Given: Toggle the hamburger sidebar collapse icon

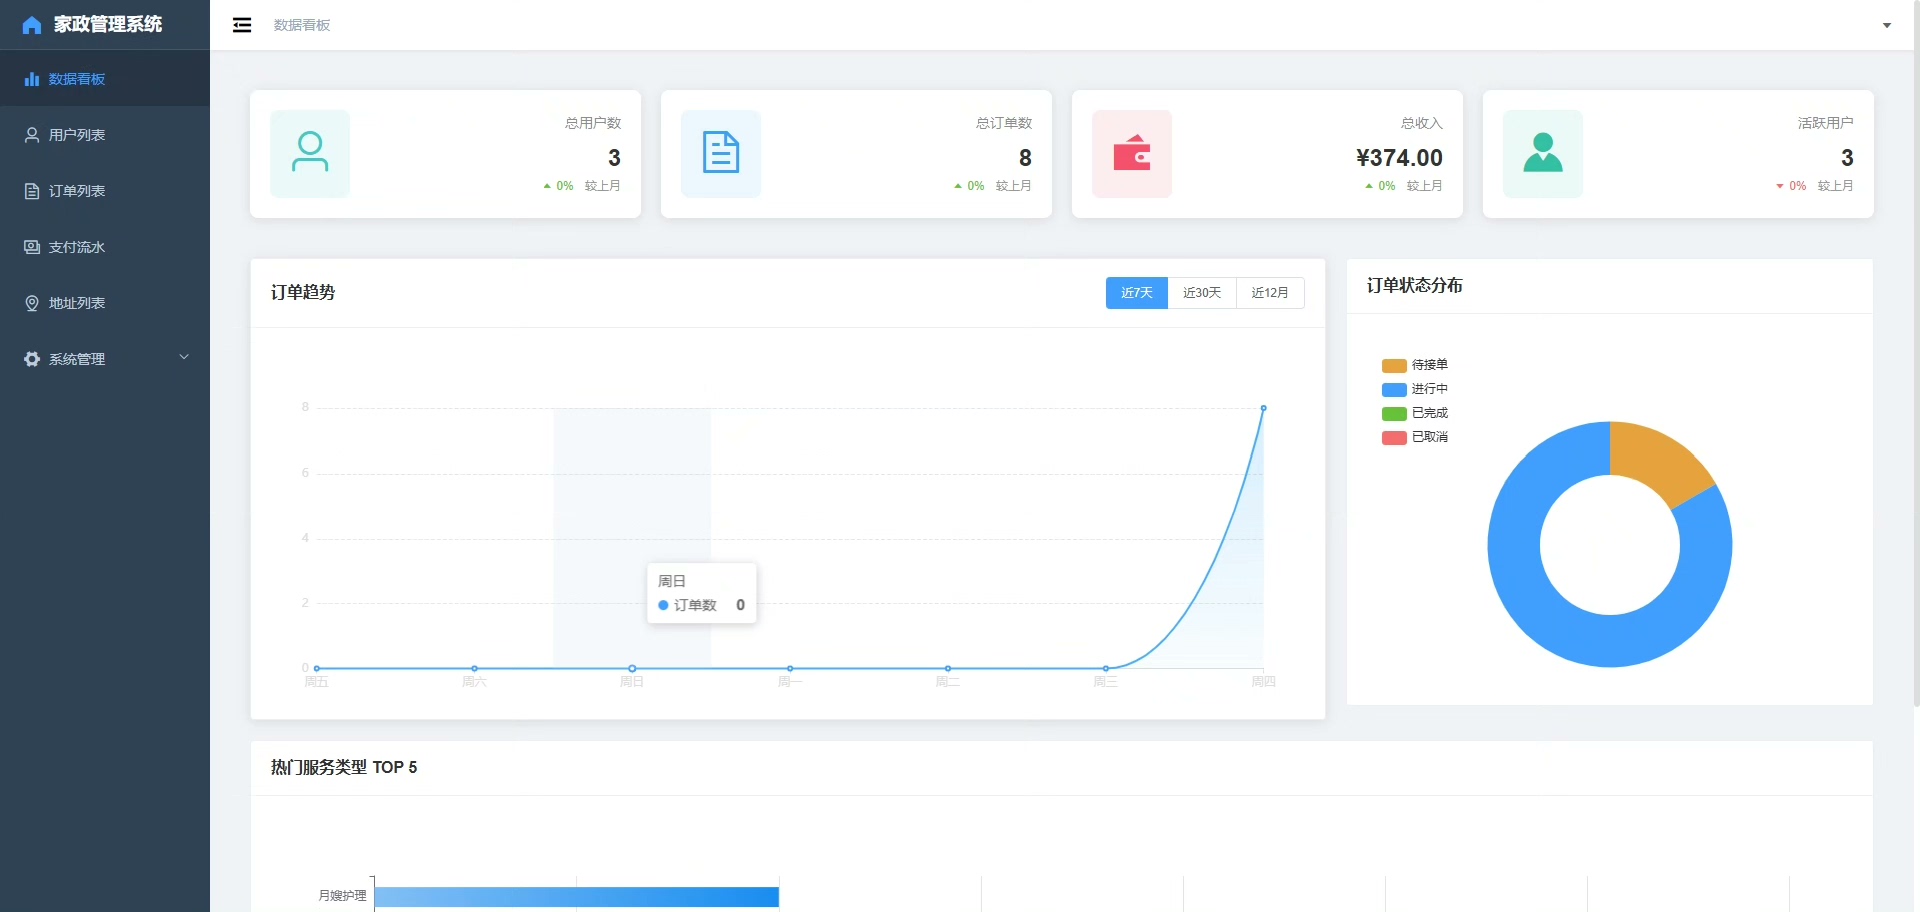Looking at the screenshot, I should pyautogui.click(x=242, y=25).
